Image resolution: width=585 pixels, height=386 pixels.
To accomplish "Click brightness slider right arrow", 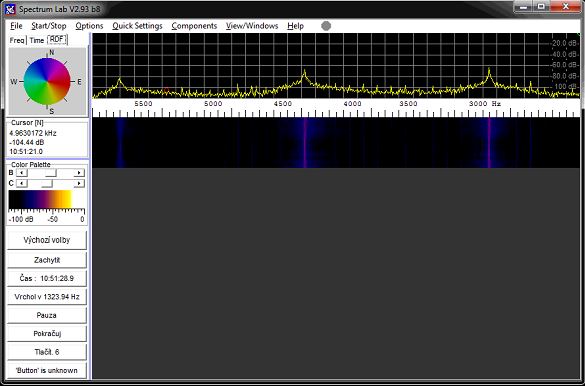I will [79, 173].
